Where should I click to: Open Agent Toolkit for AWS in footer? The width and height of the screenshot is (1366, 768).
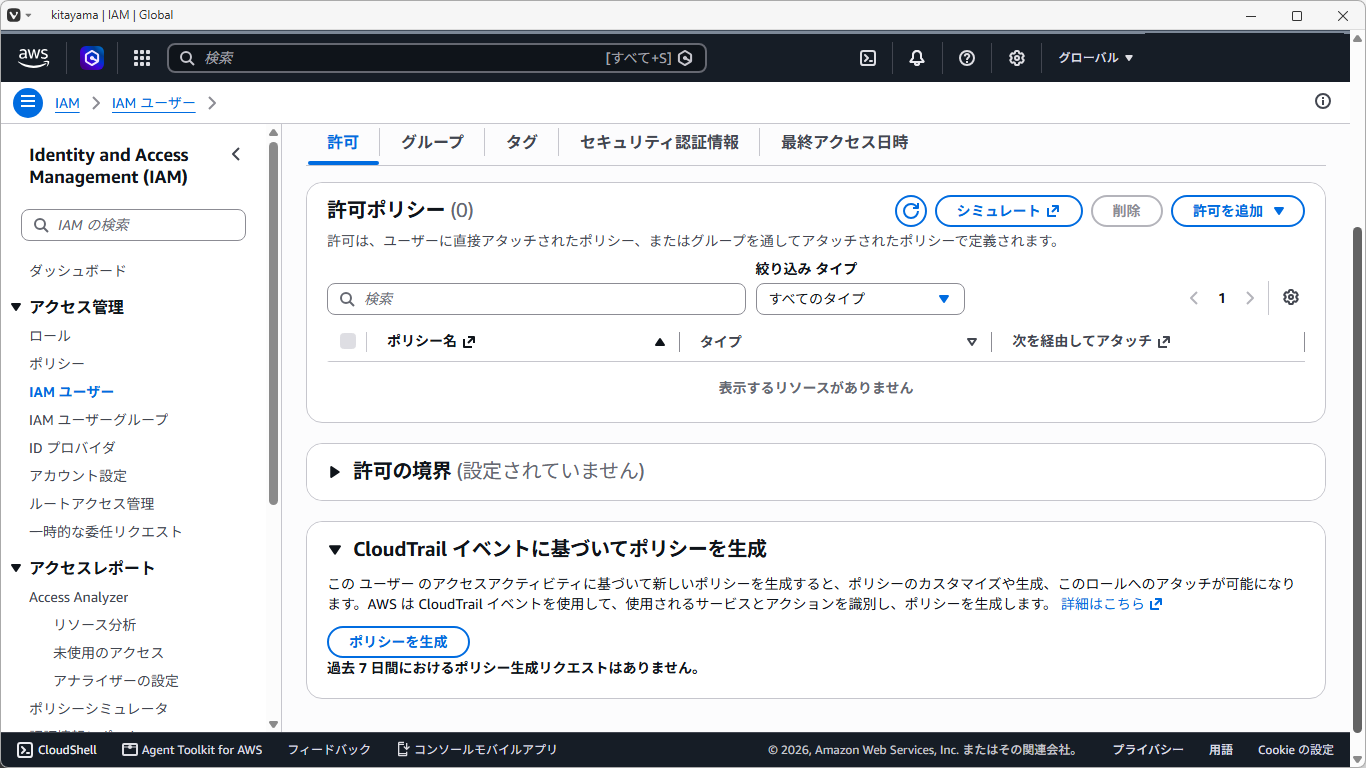[192, 750]
